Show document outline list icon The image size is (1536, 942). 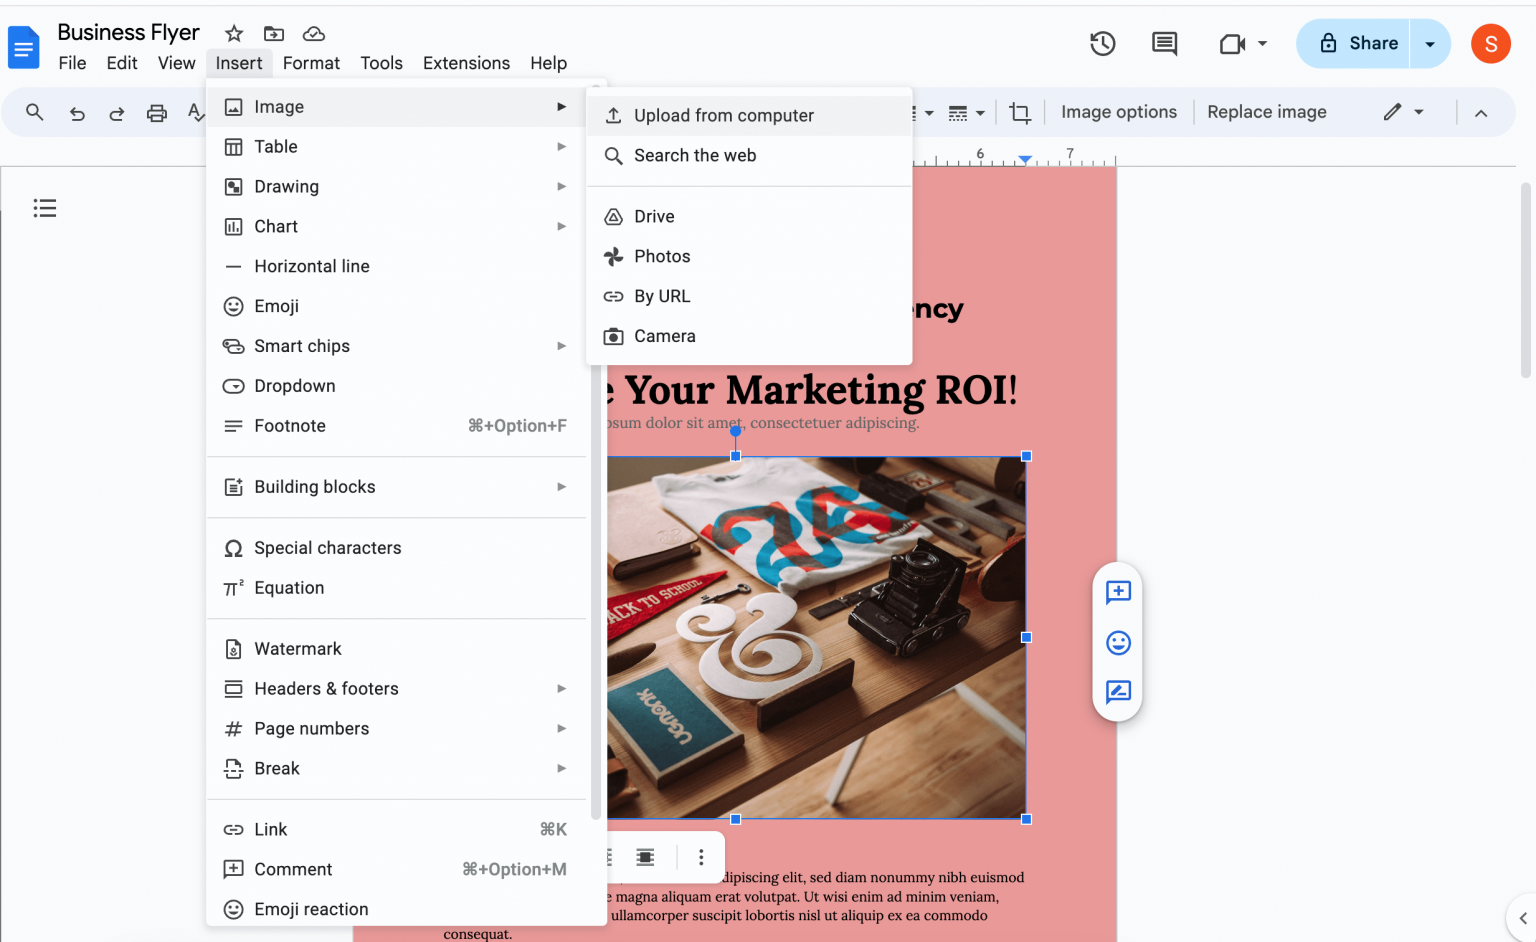click(44, 208)
